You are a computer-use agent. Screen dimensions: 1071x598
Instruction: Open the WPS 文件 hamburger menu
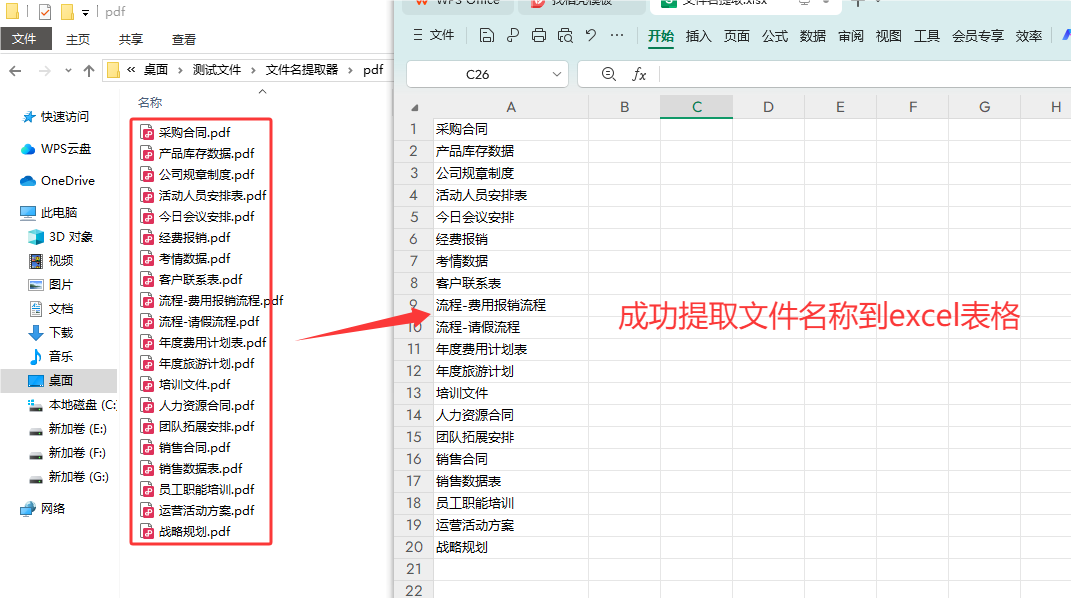(x=434, y=35)
